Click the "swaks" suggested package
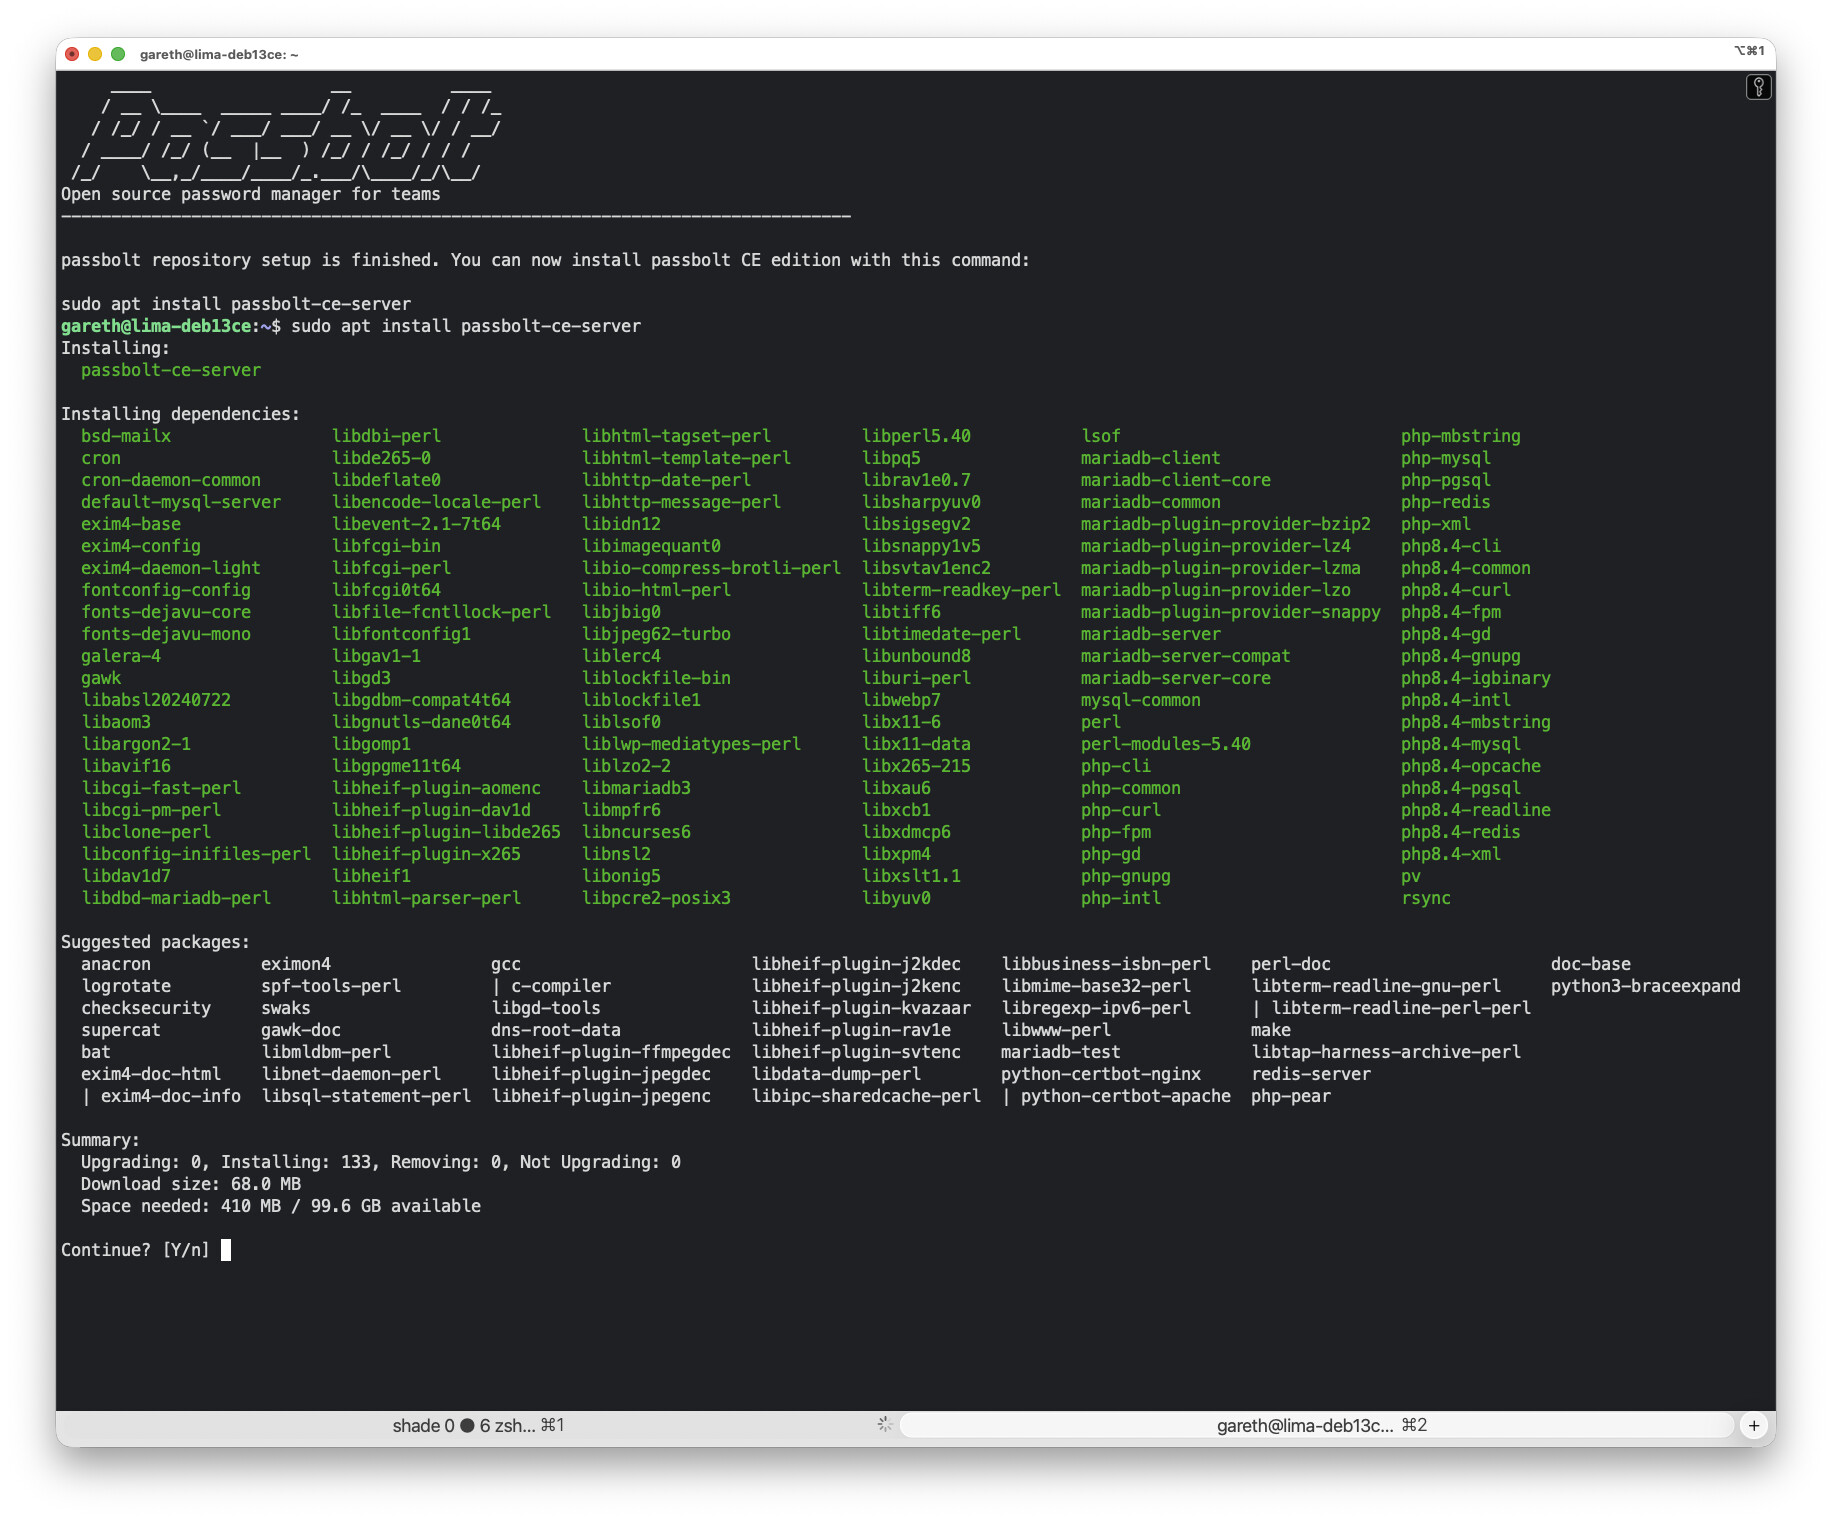 tap(286, 1008)
